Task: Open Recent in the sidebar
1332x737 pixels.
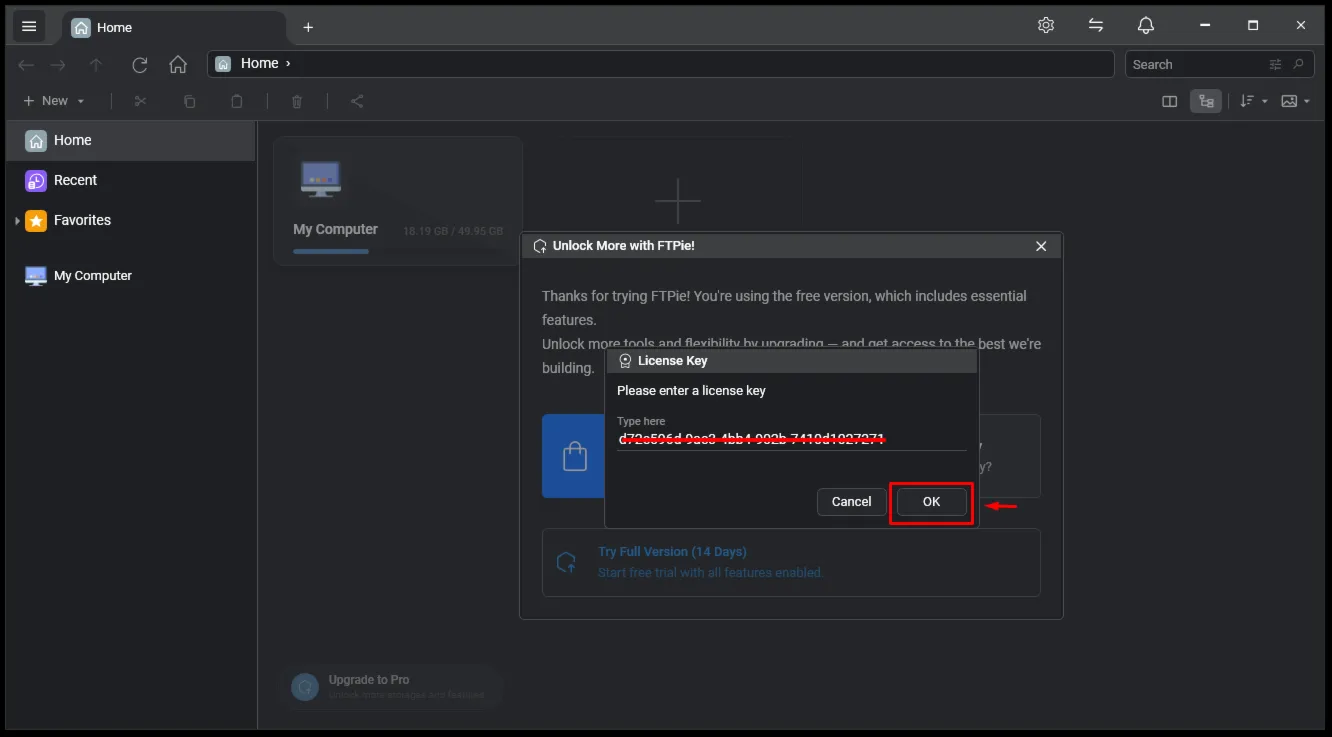Action: (x=130, y=180)
